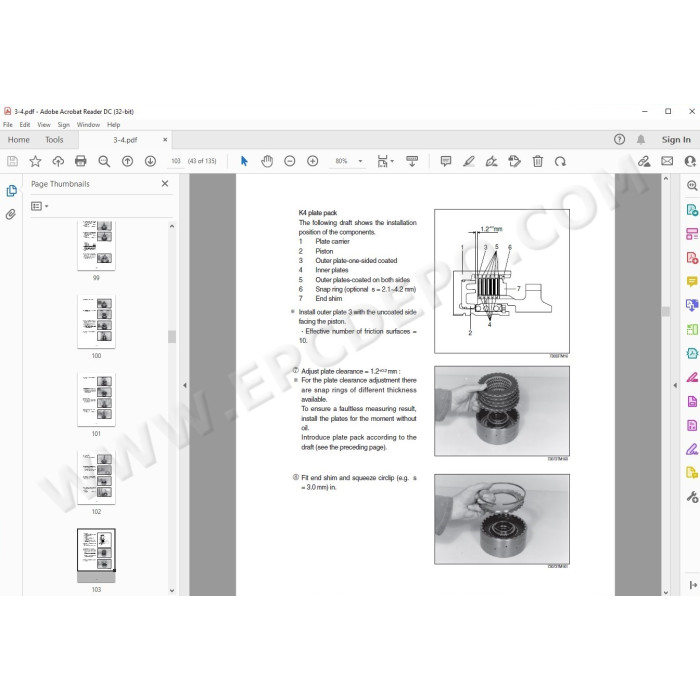This screenshot has width=700, height=700.
Task: Open More Tools wrench icon
Action: coord(692,497)
